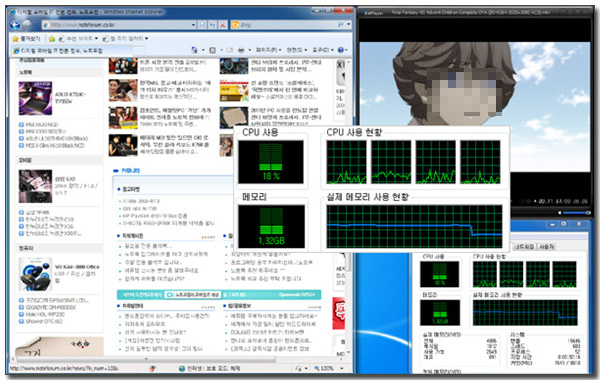Go back with the browser Back arrow
The image size is (600, 380).
(15, 25)
